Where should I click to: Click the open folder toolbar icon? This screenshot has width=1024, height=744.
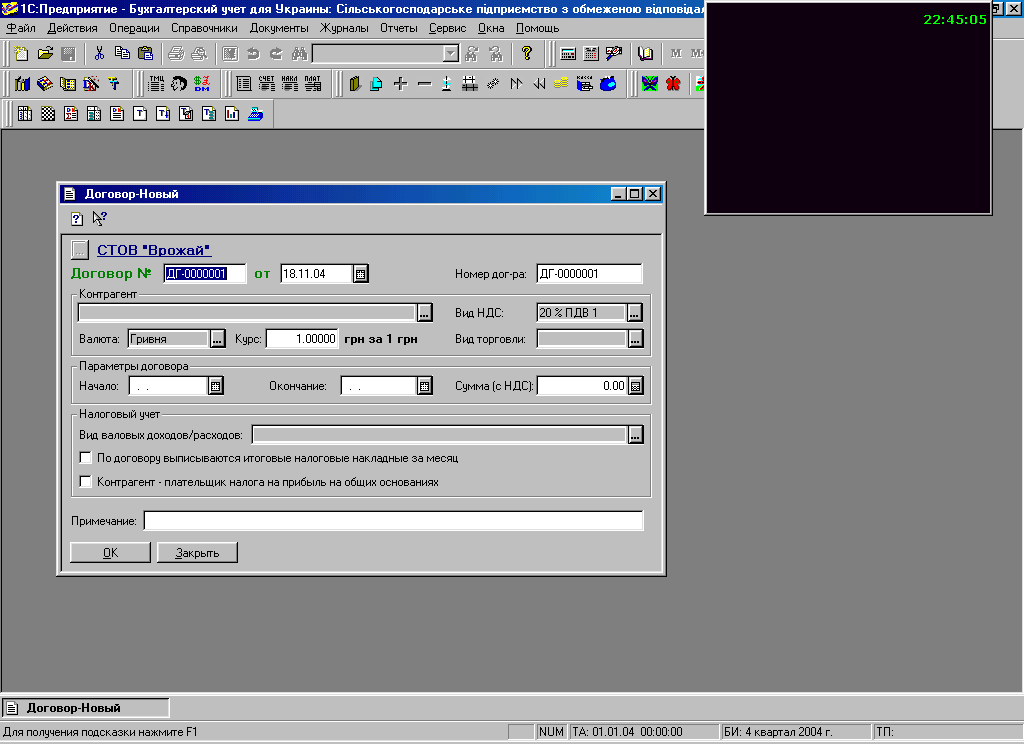point(45,54)
